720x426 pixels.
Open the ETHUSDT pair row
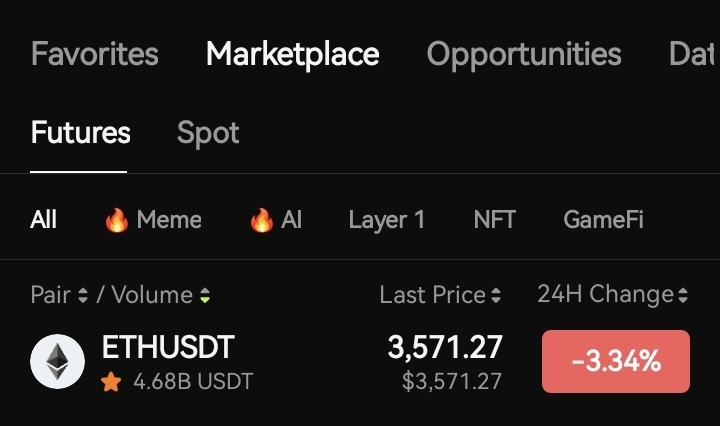point(360,362)
